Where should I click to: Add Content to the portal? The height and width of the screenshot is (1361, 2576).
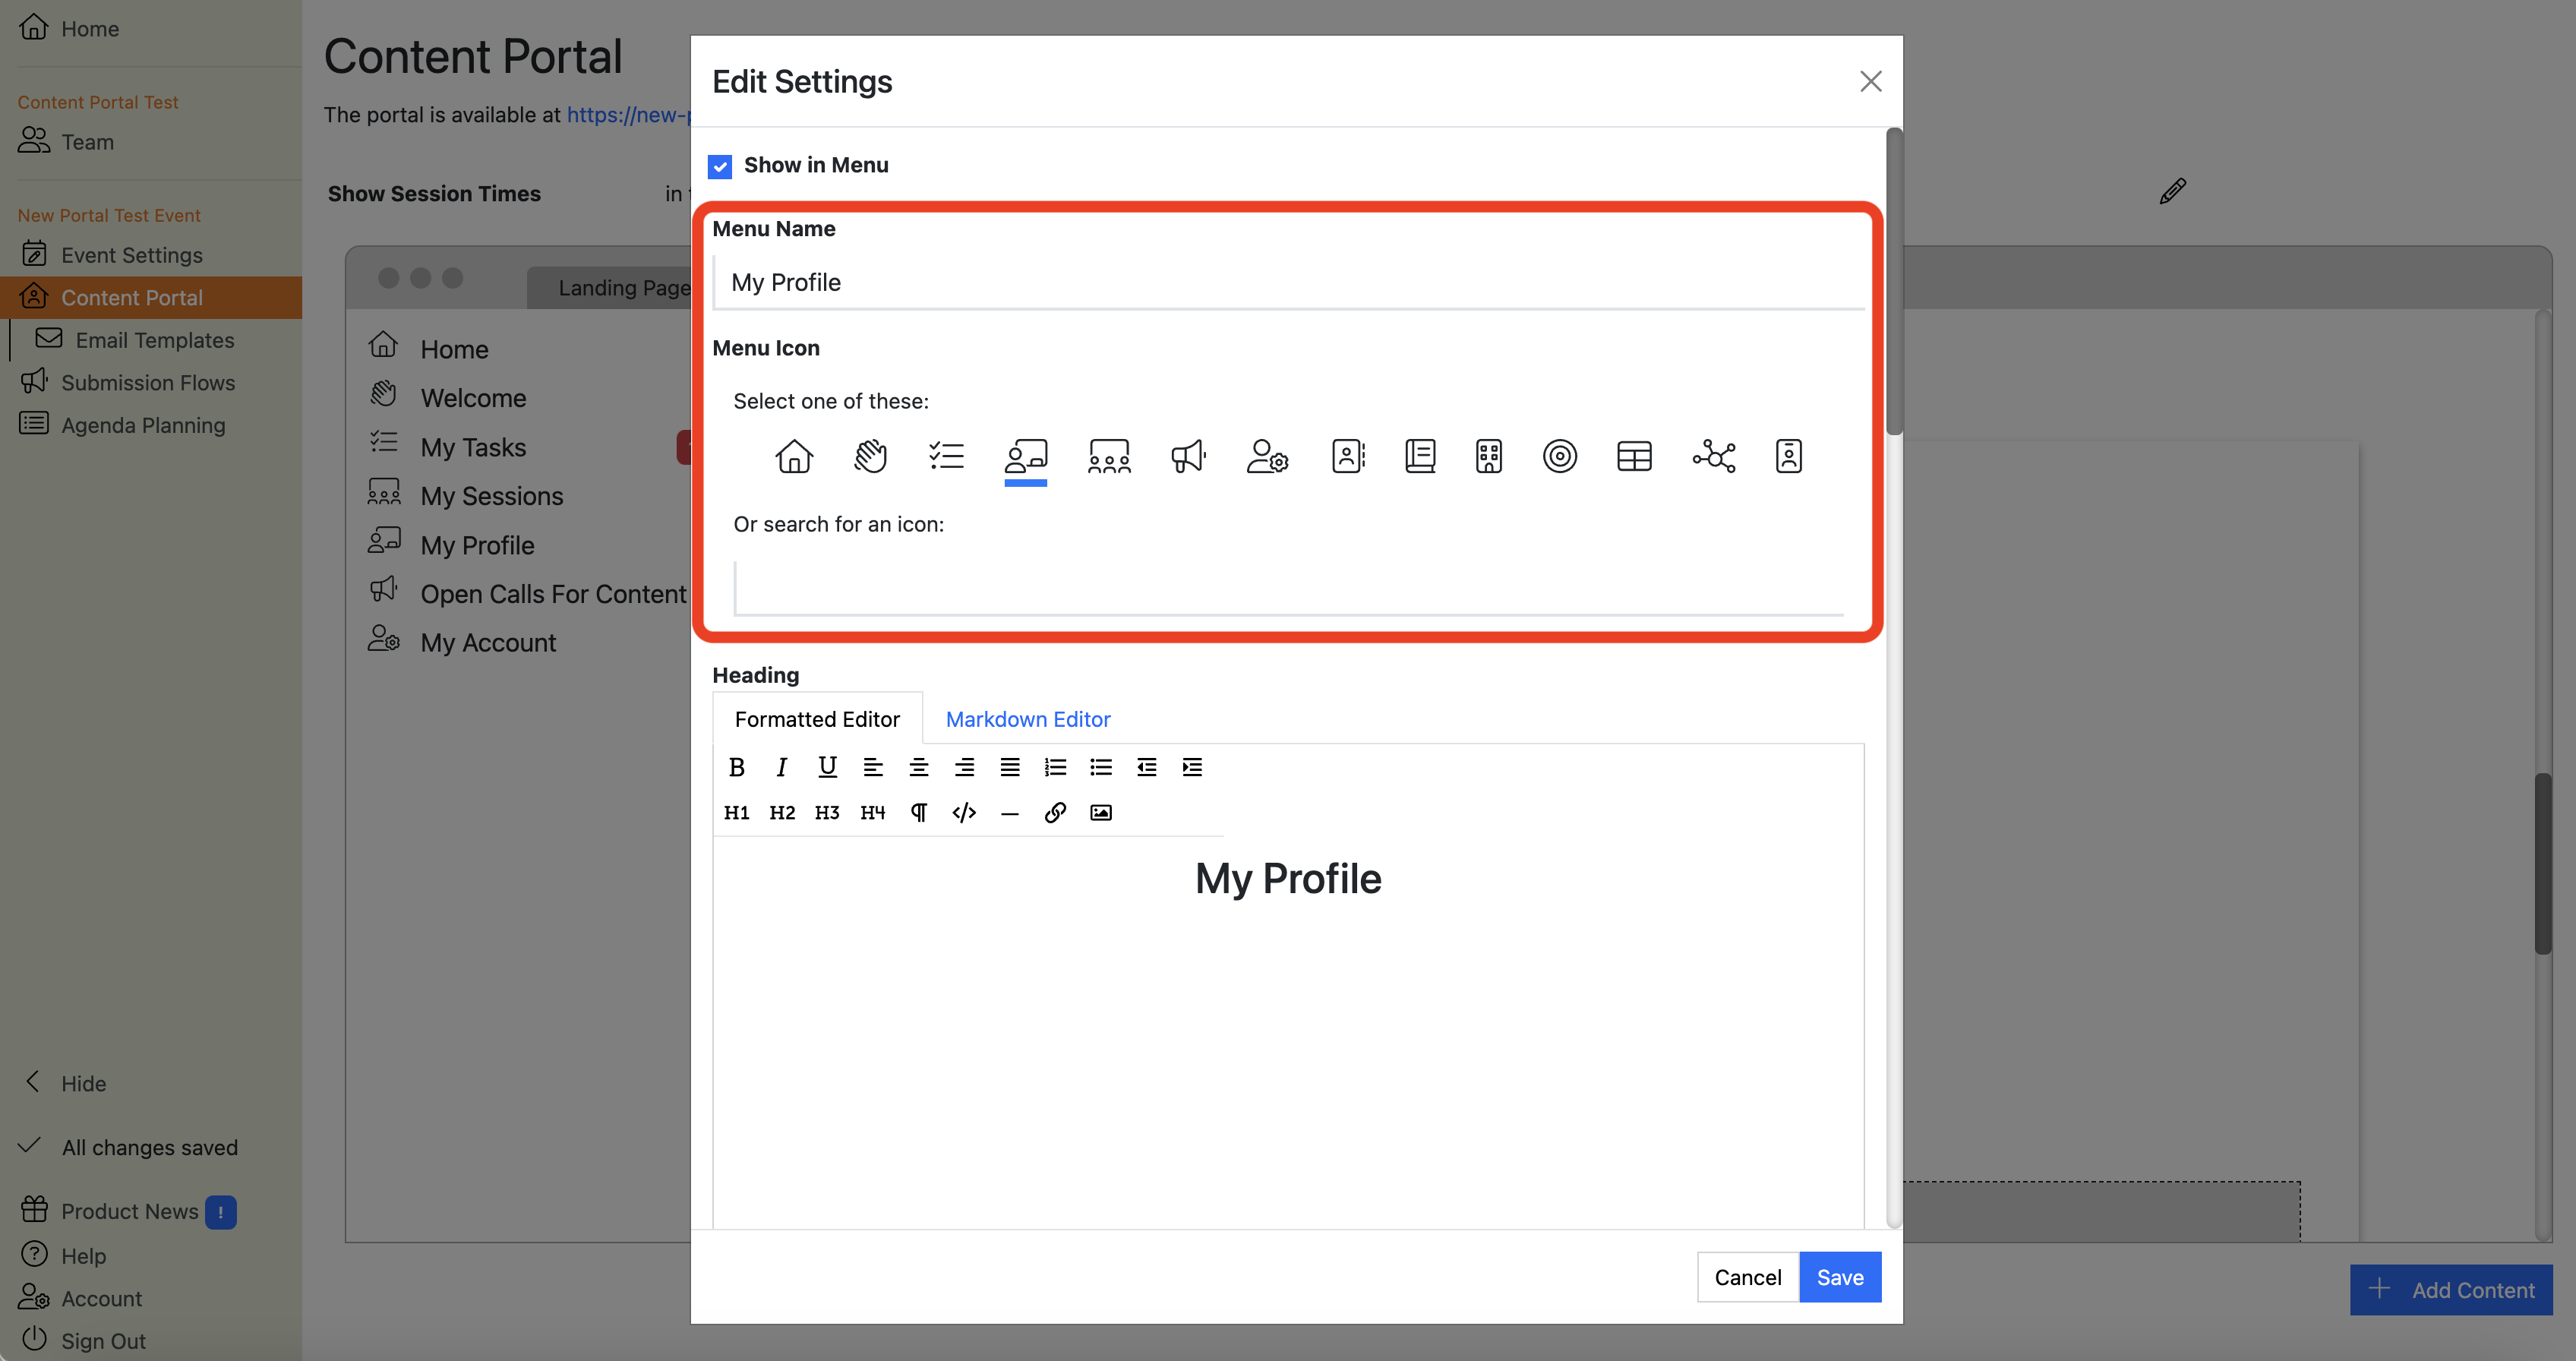[2451, 1290]
